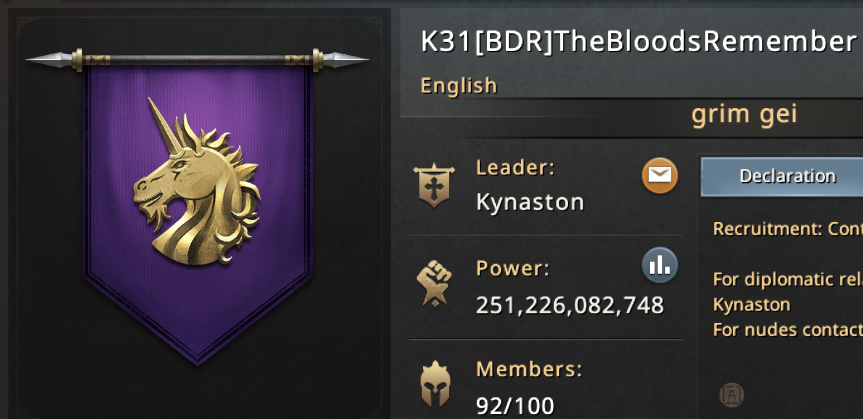Click the fist power icon
Viewport: 863px width, 419px height.
click(x=434, y=283)
